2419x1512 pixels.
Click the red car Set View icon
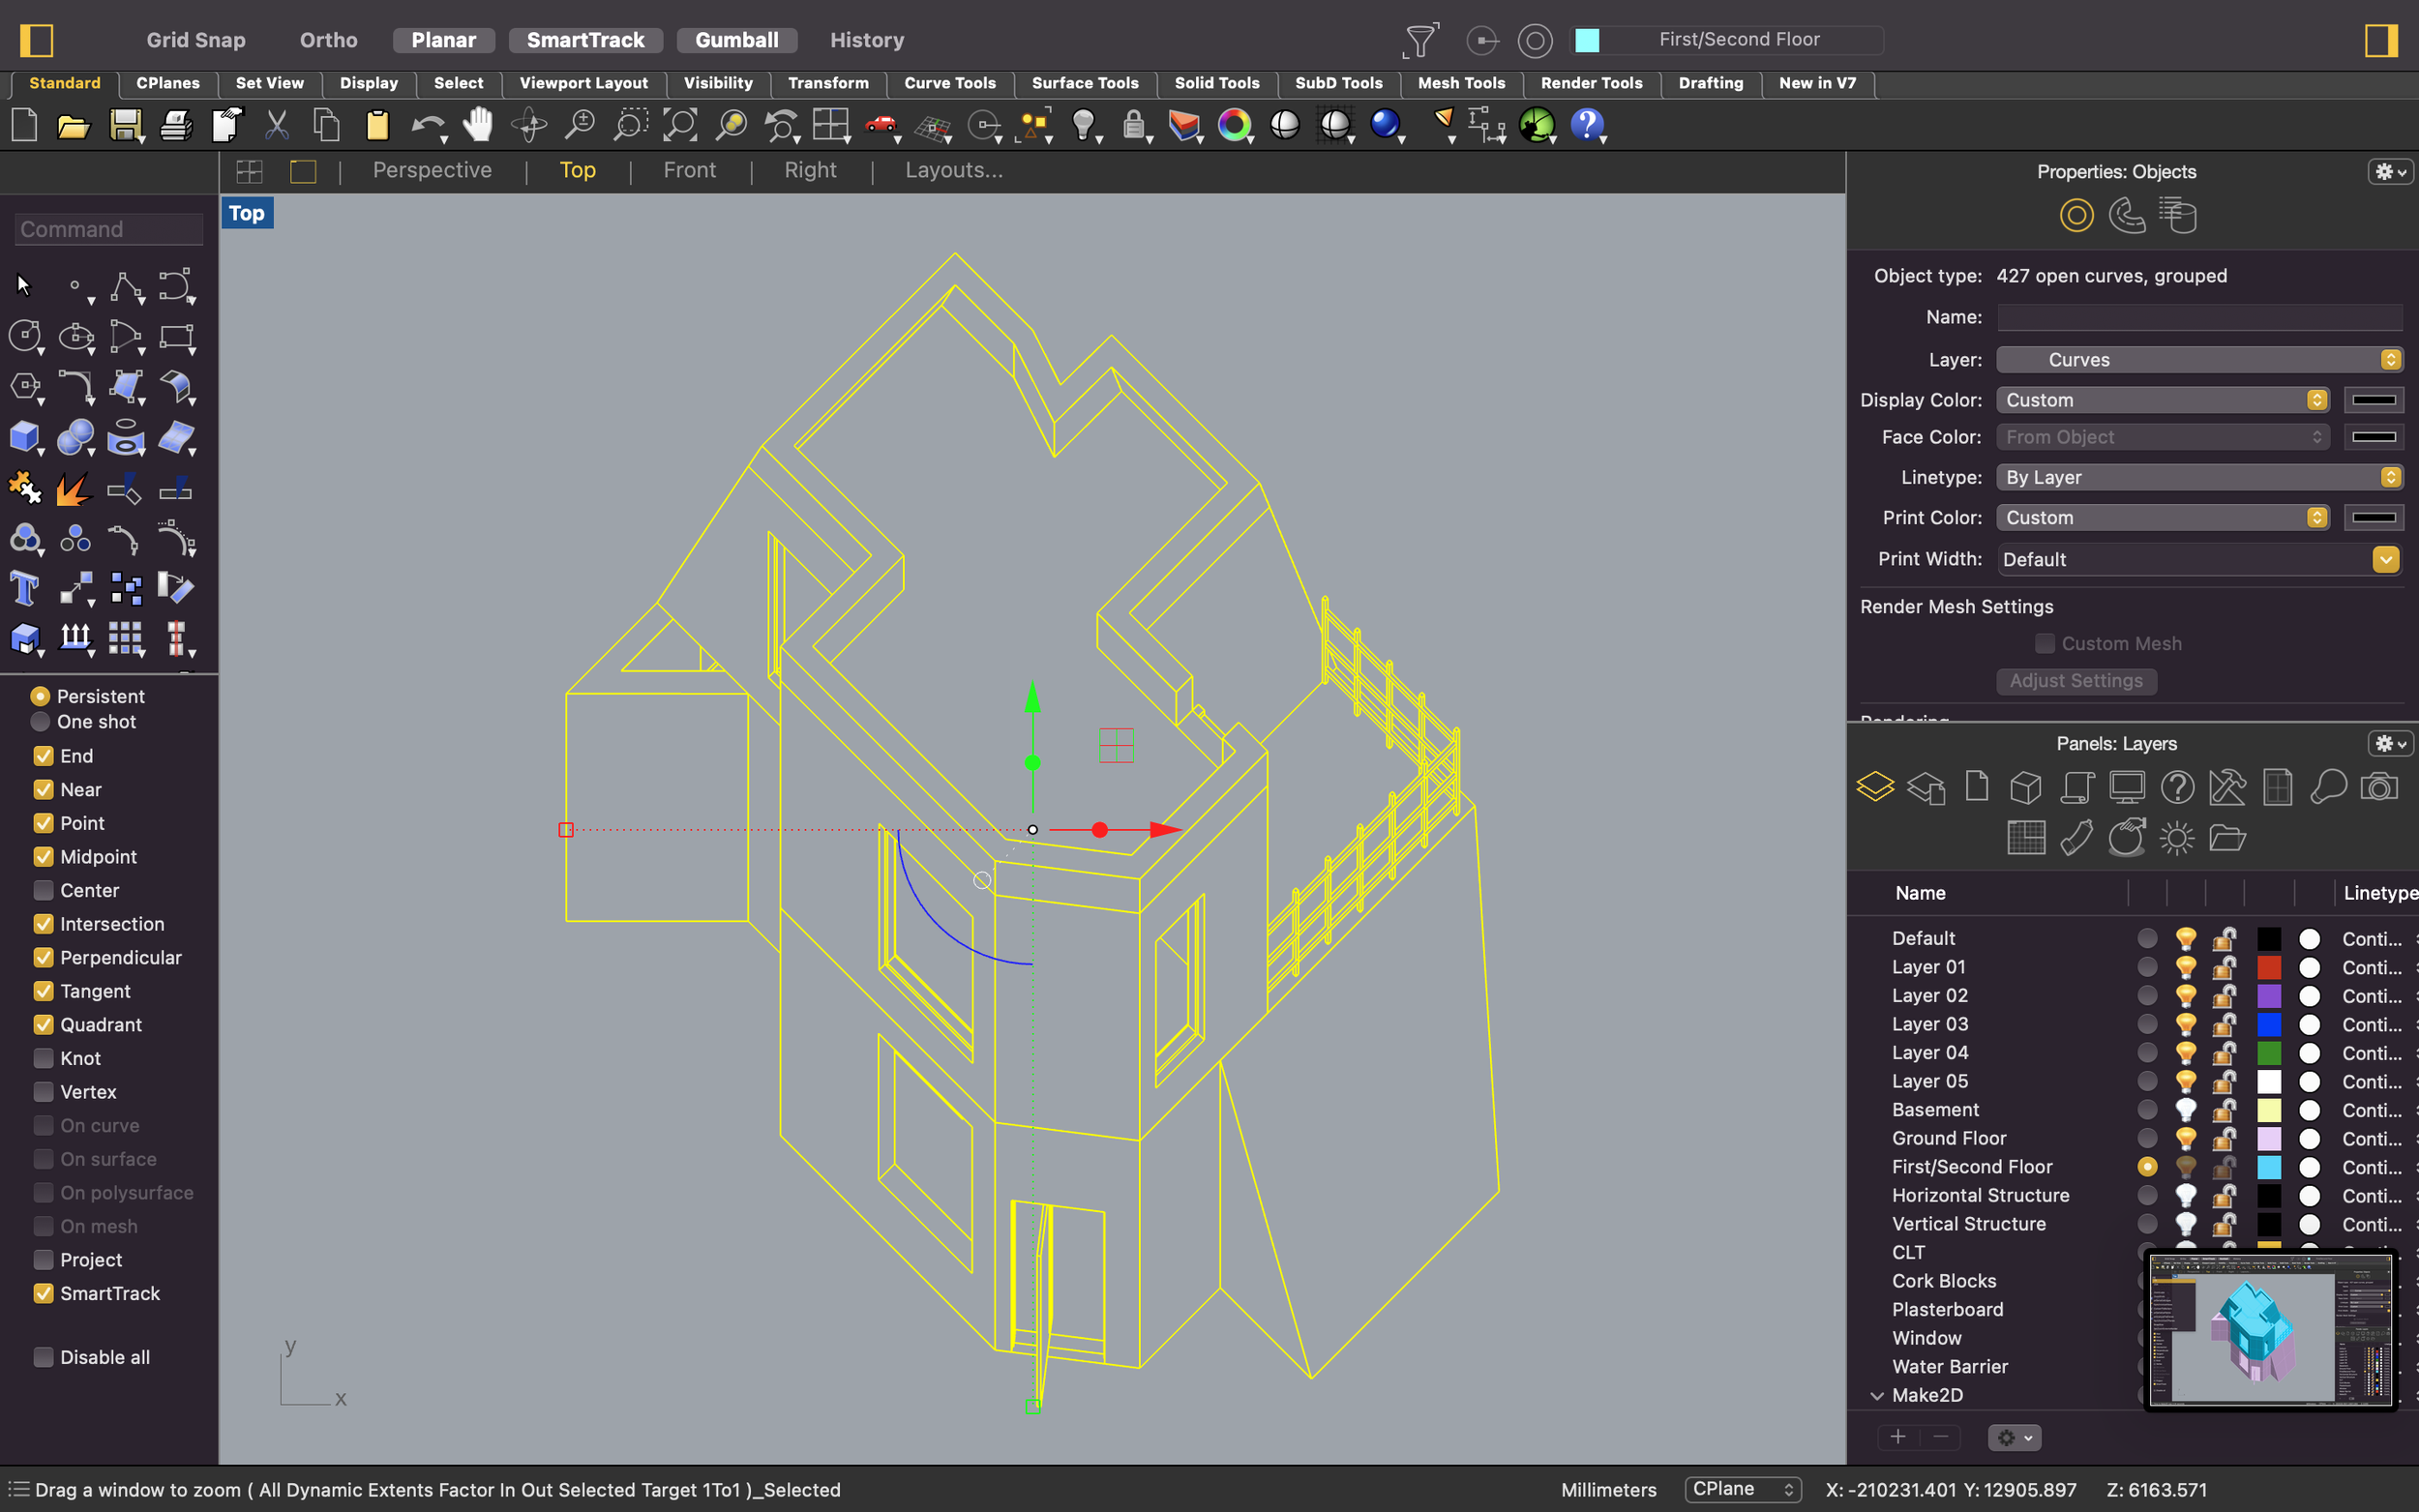coord(881,124)
